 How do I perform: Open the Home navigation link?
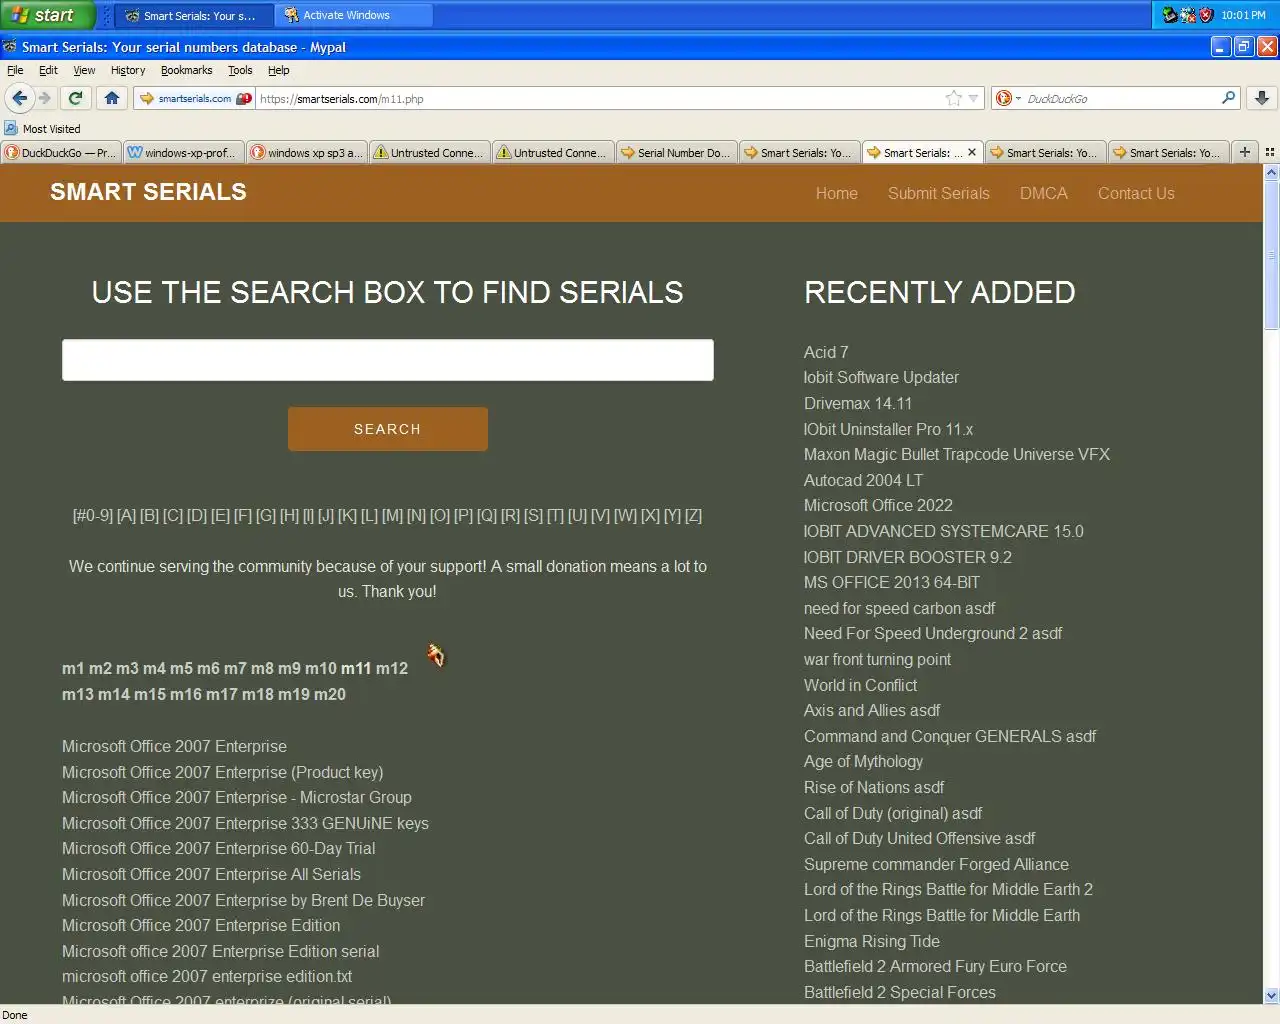click(837, 193)
